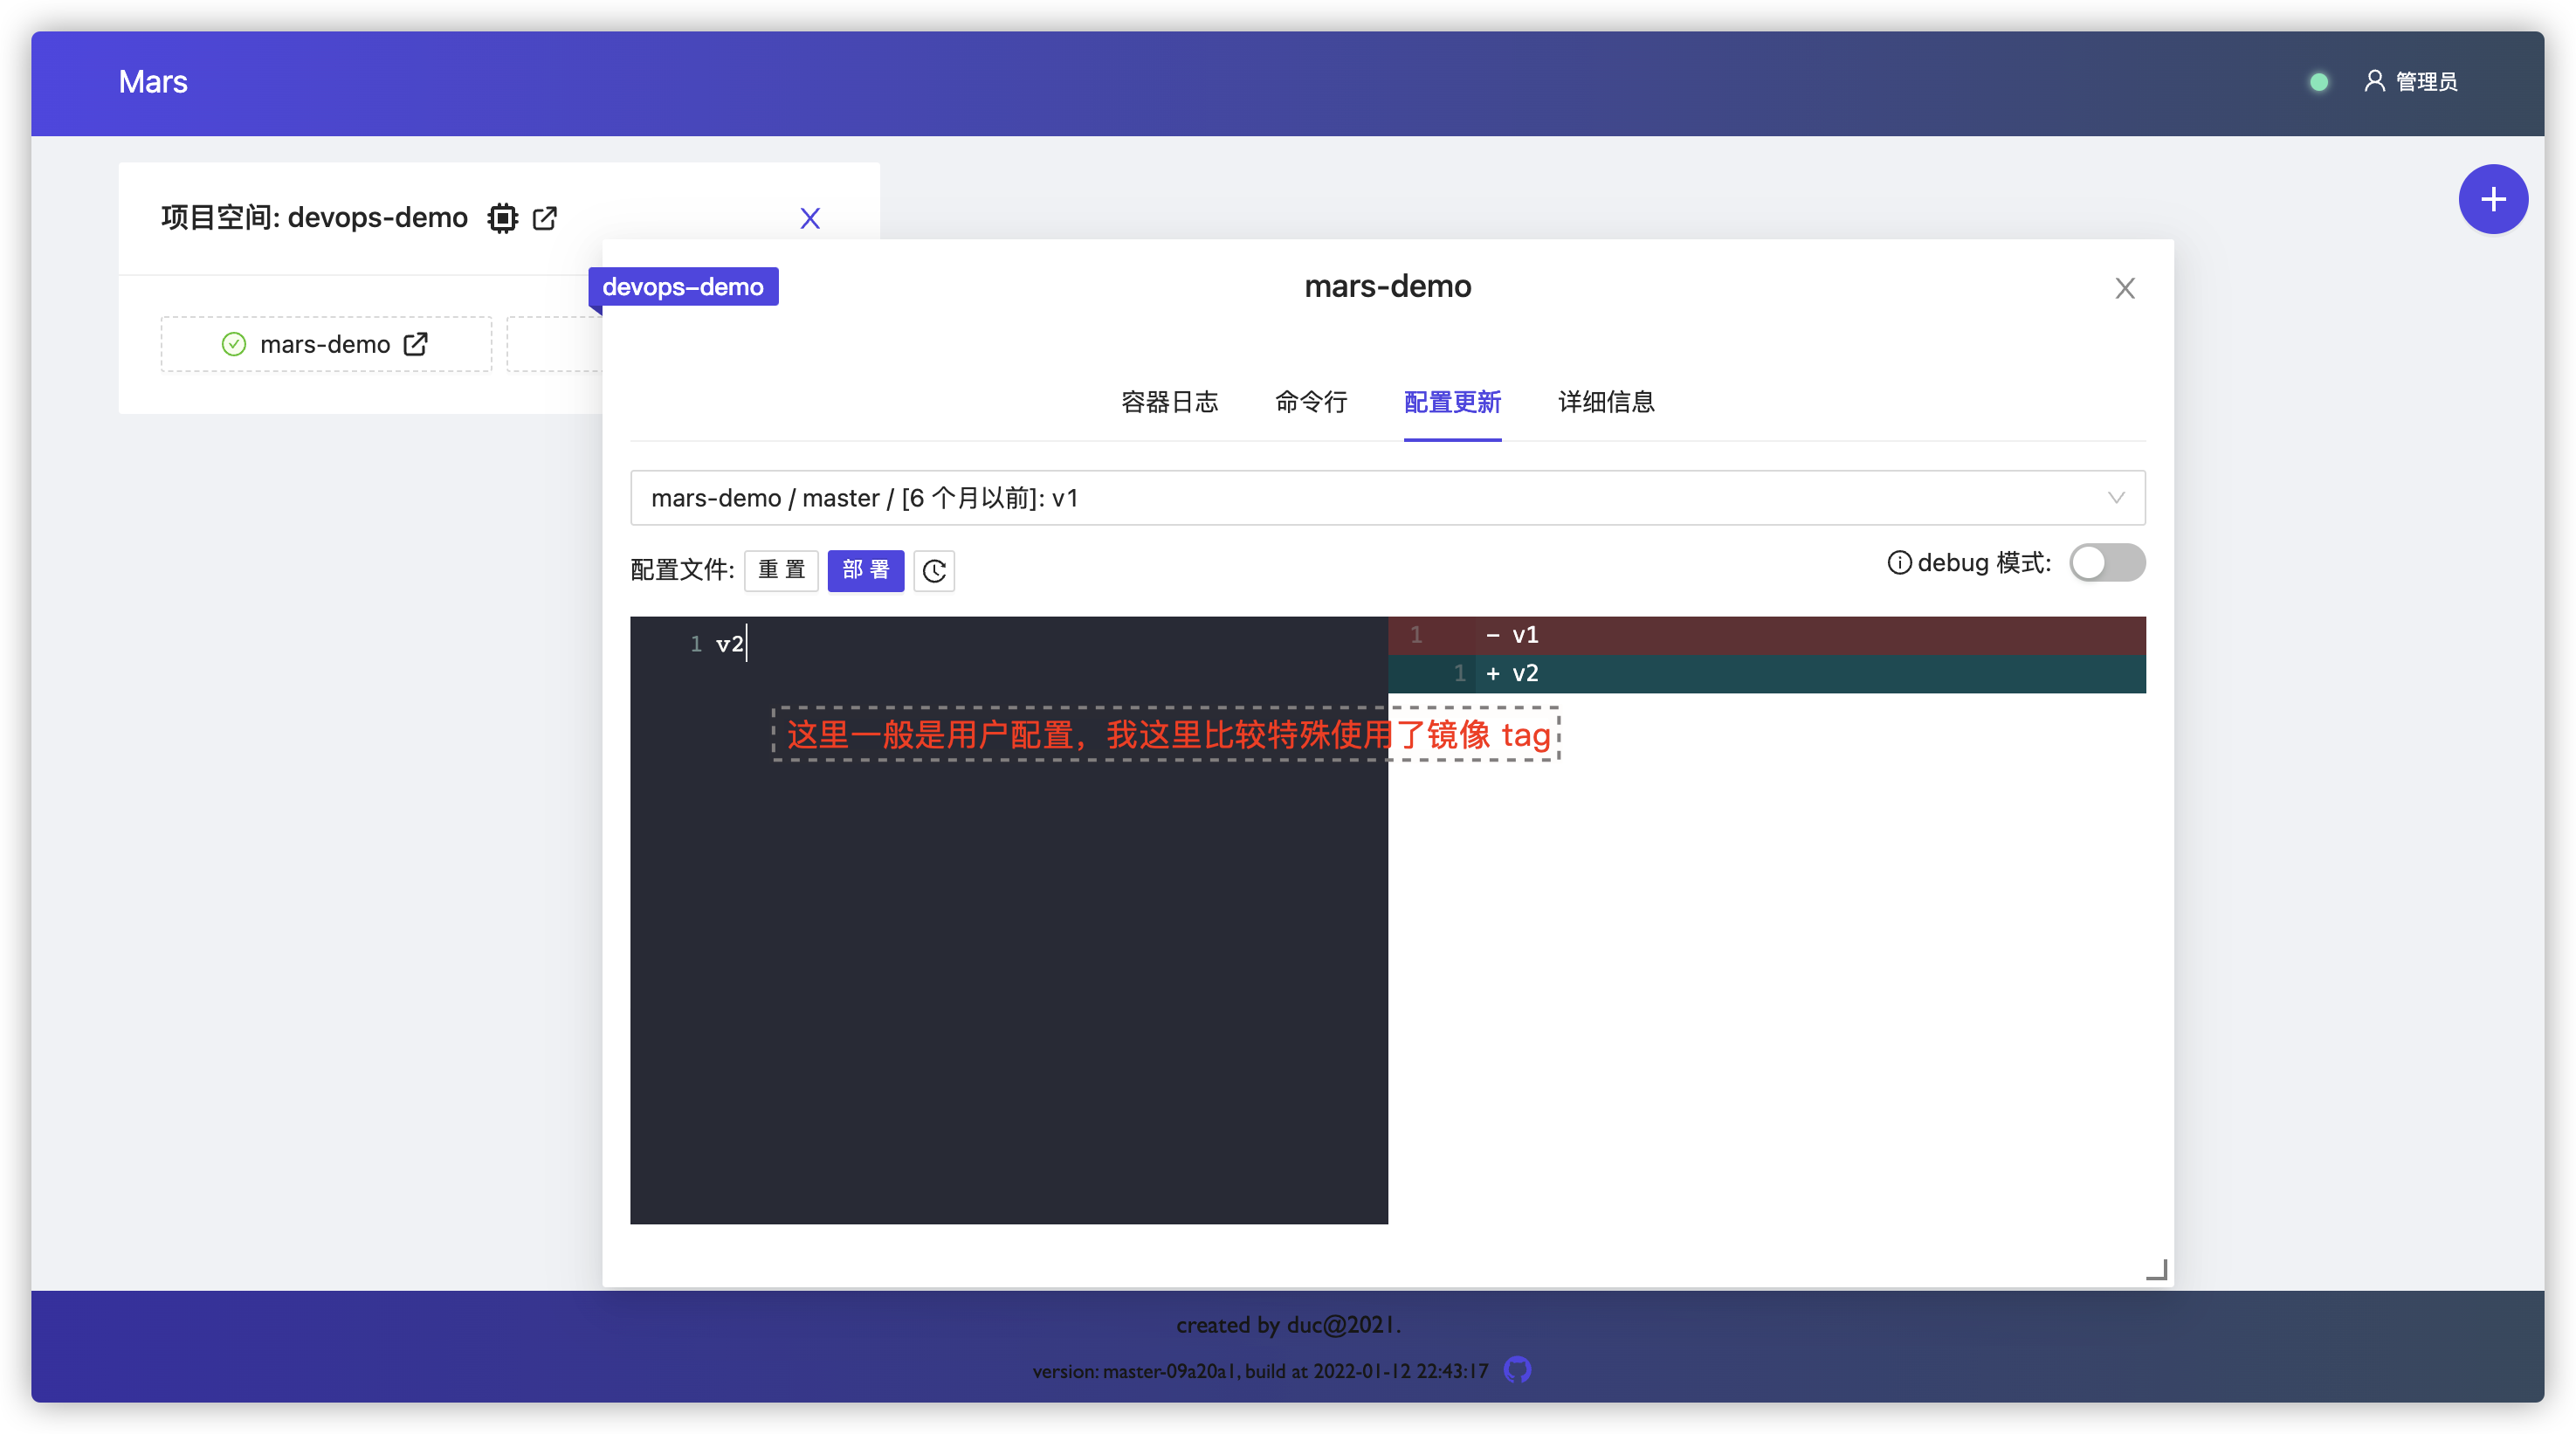Expand the mars-demo / master commit dropdown

(1387, 497)
